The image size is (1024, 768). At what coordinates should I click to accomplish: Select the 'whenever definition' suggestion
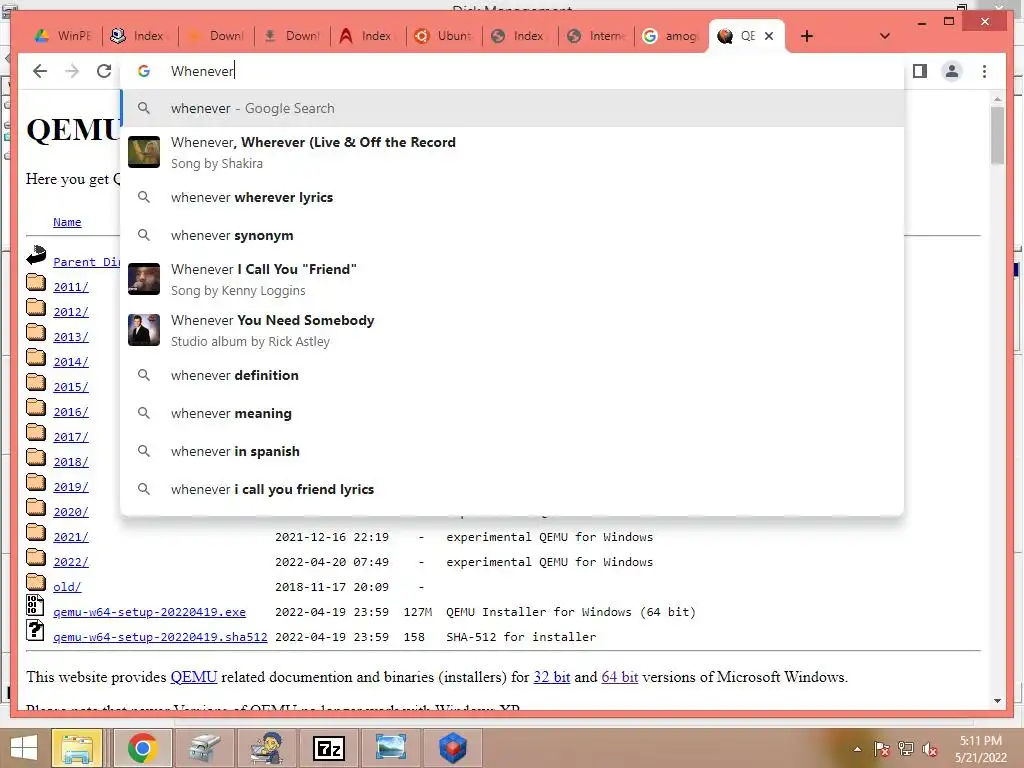[513, 376]
